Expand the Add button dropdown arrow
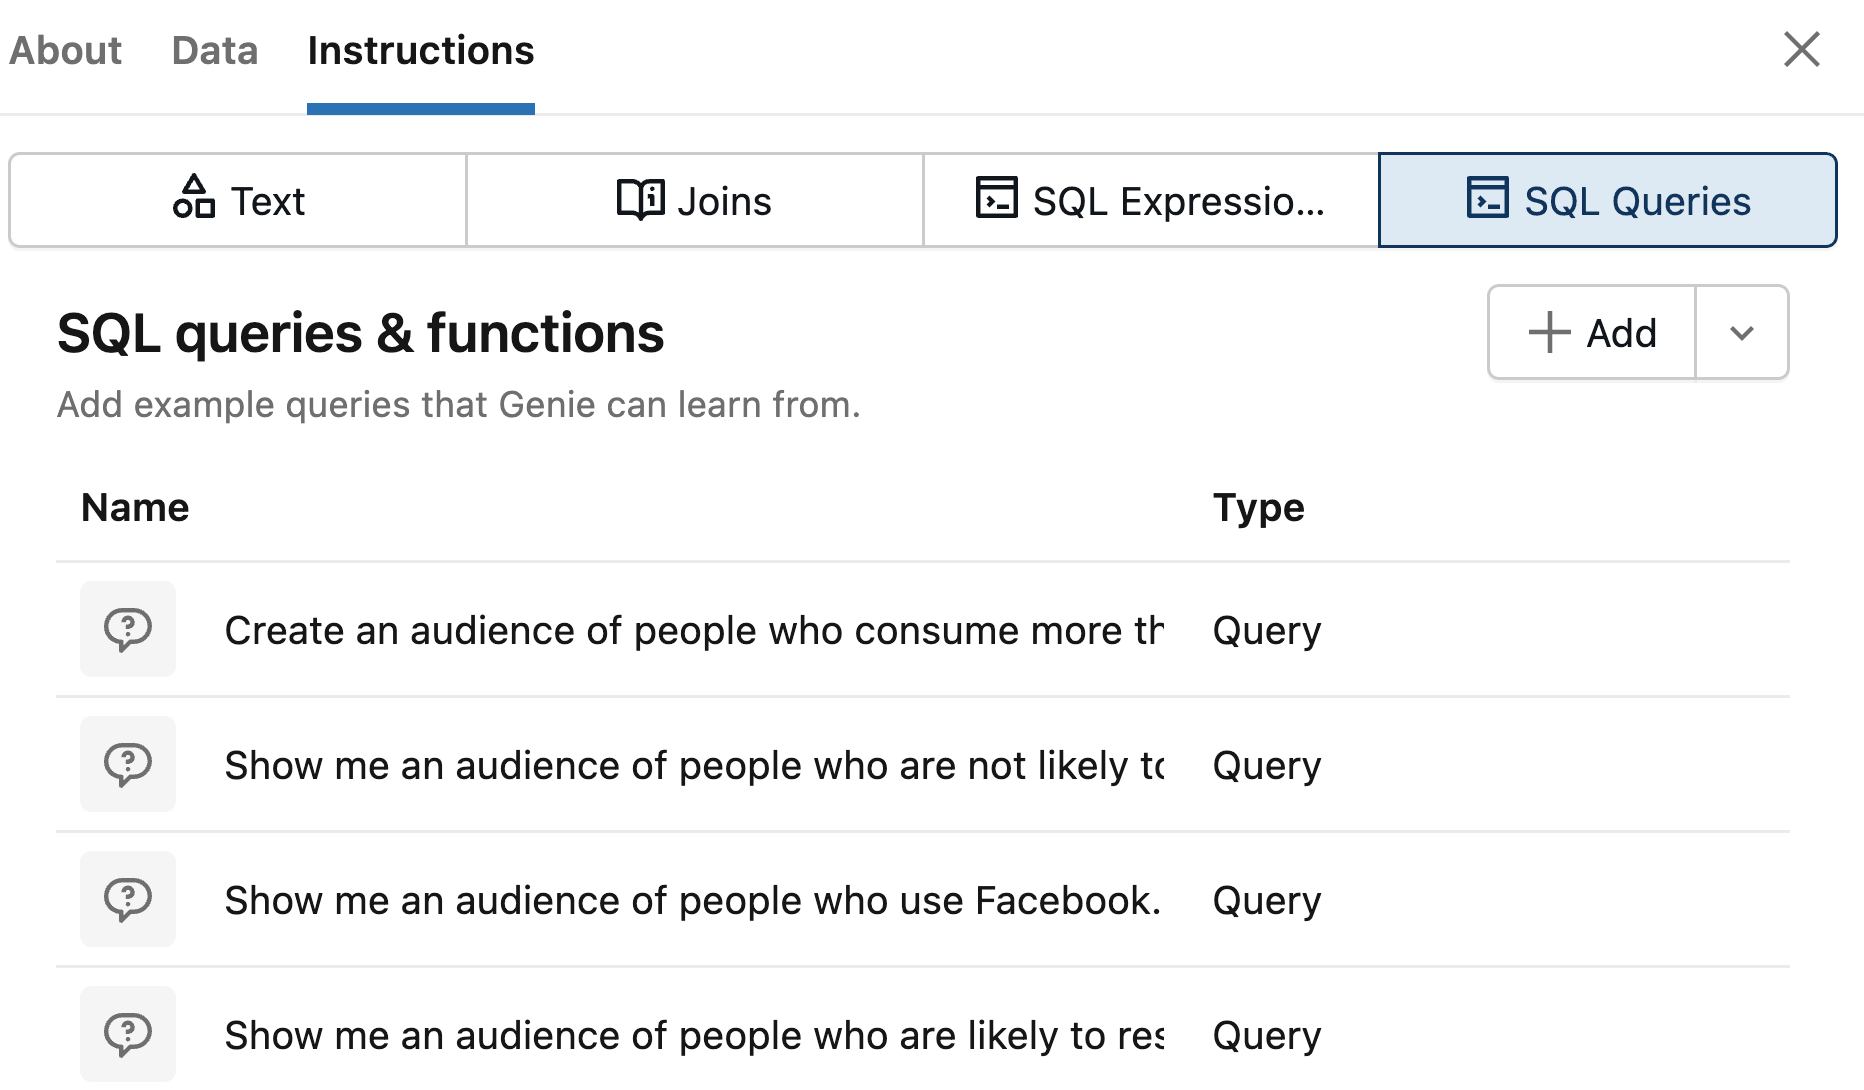1864x1090 pixels. [x=1742, y=333]
